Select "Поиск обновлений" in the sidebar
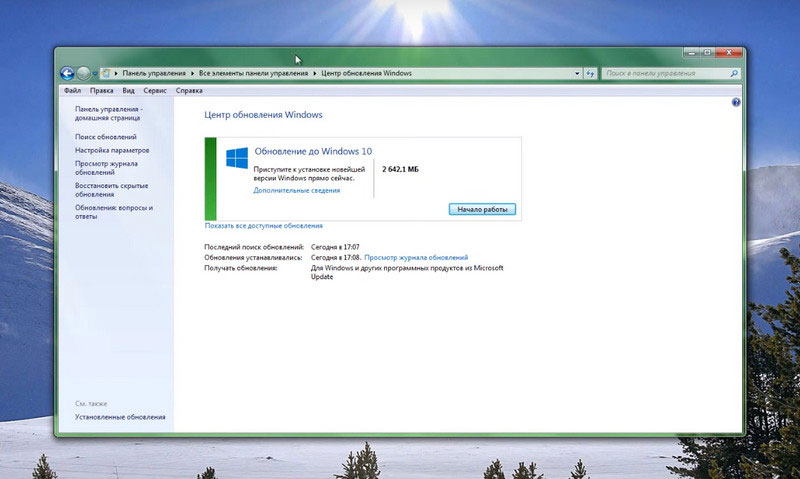The height and width of the screenshot is (479, 800). (106, 136)
